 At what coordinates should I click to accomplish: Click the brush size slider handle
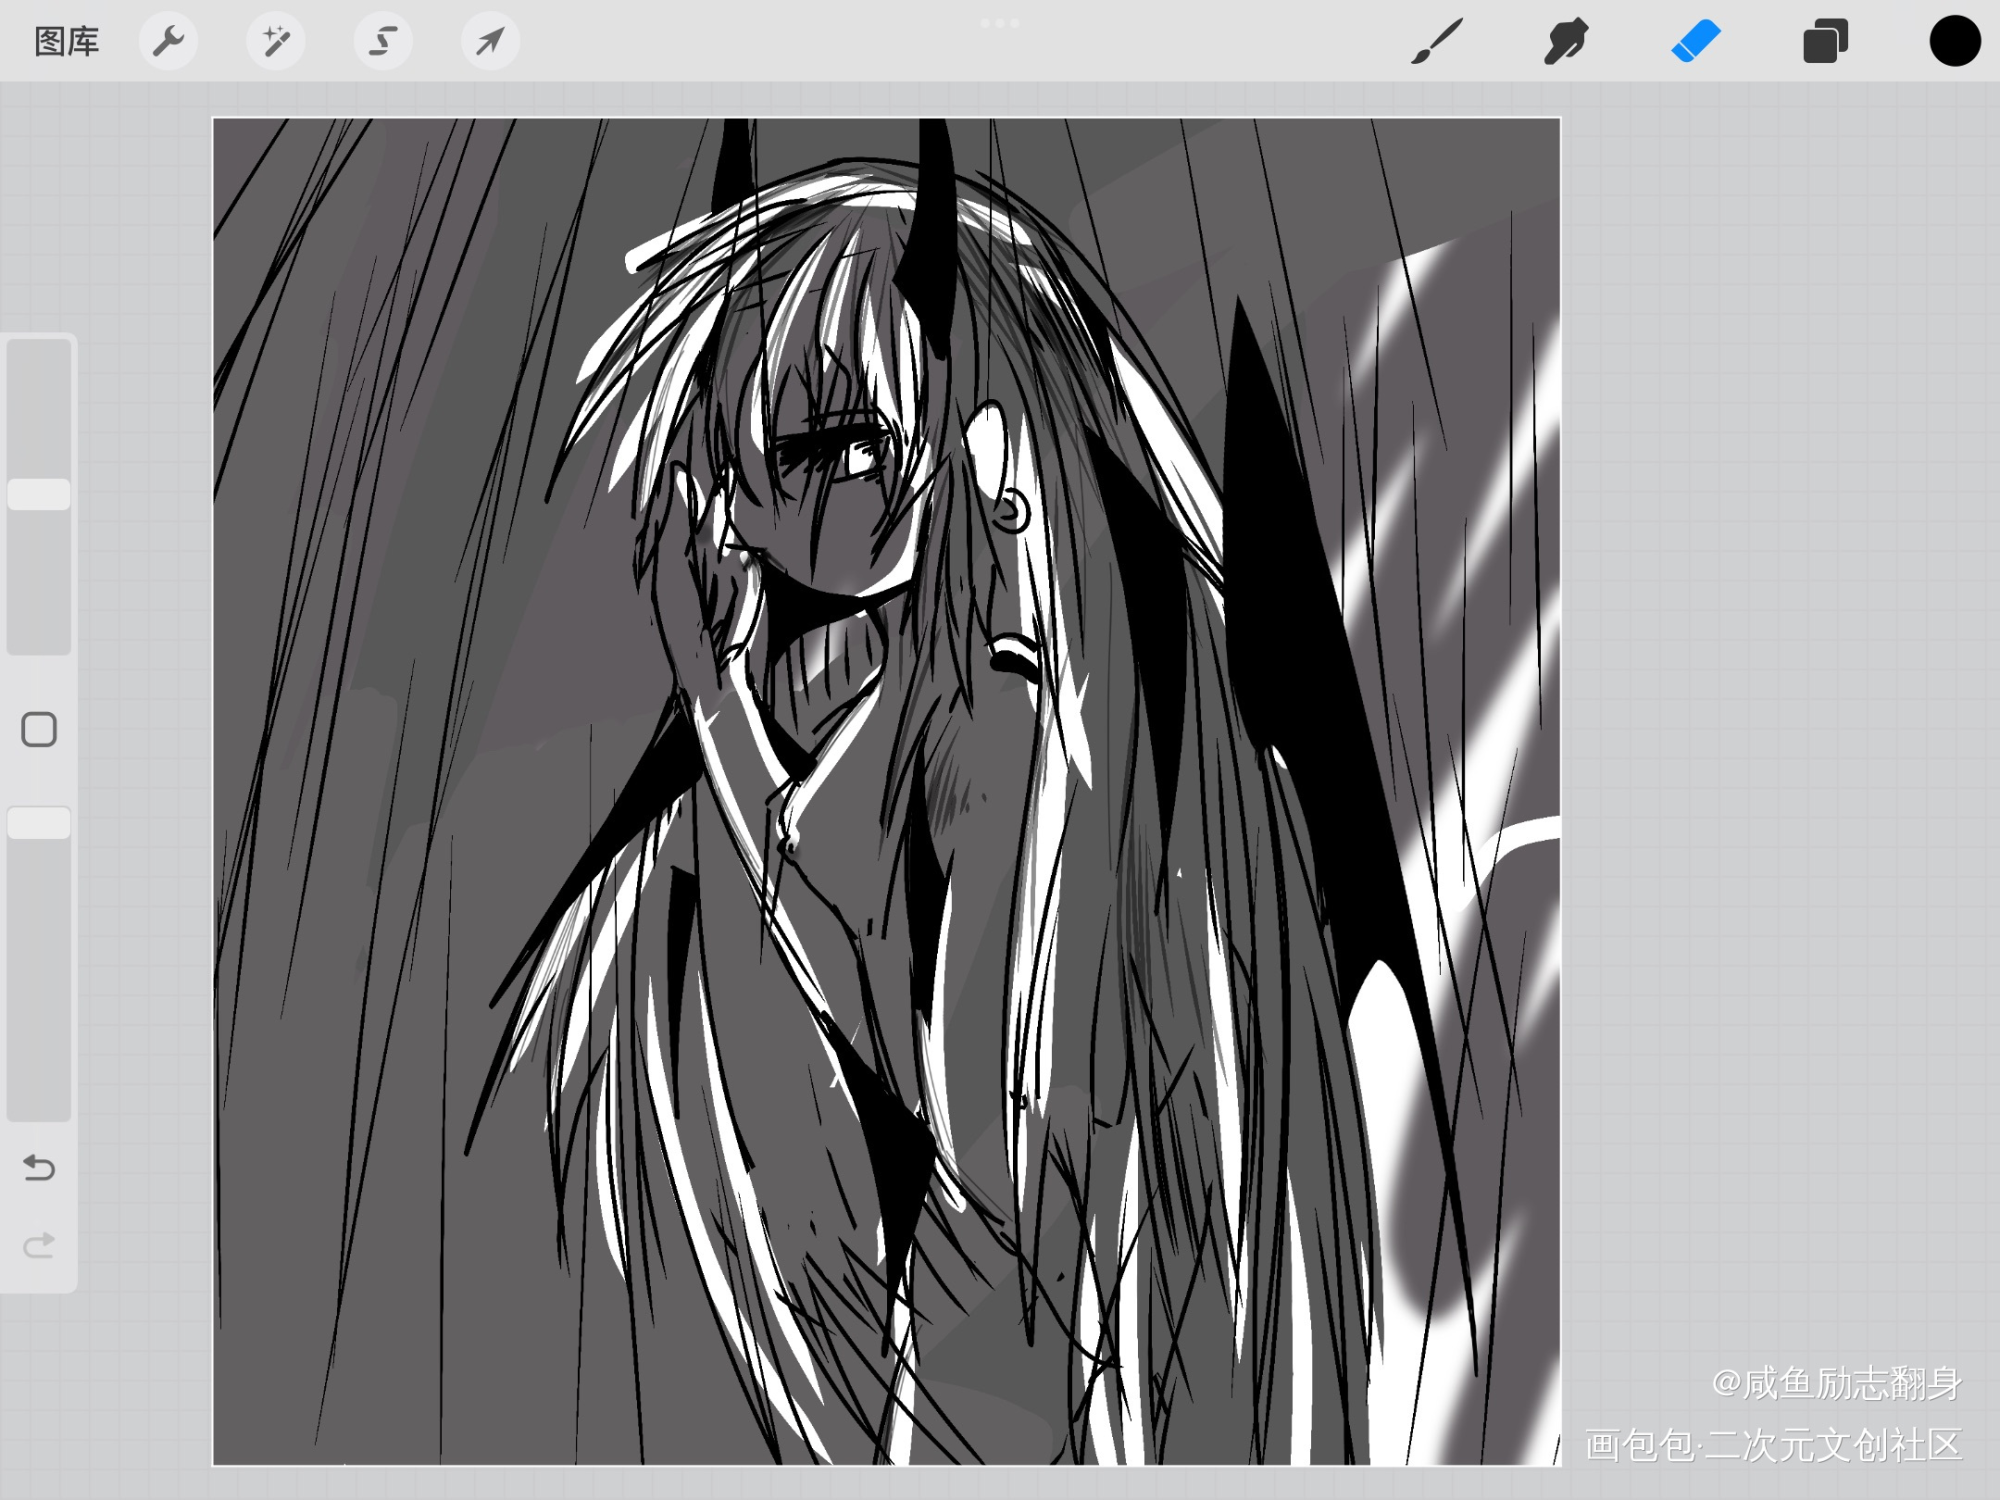coord(39,495)
